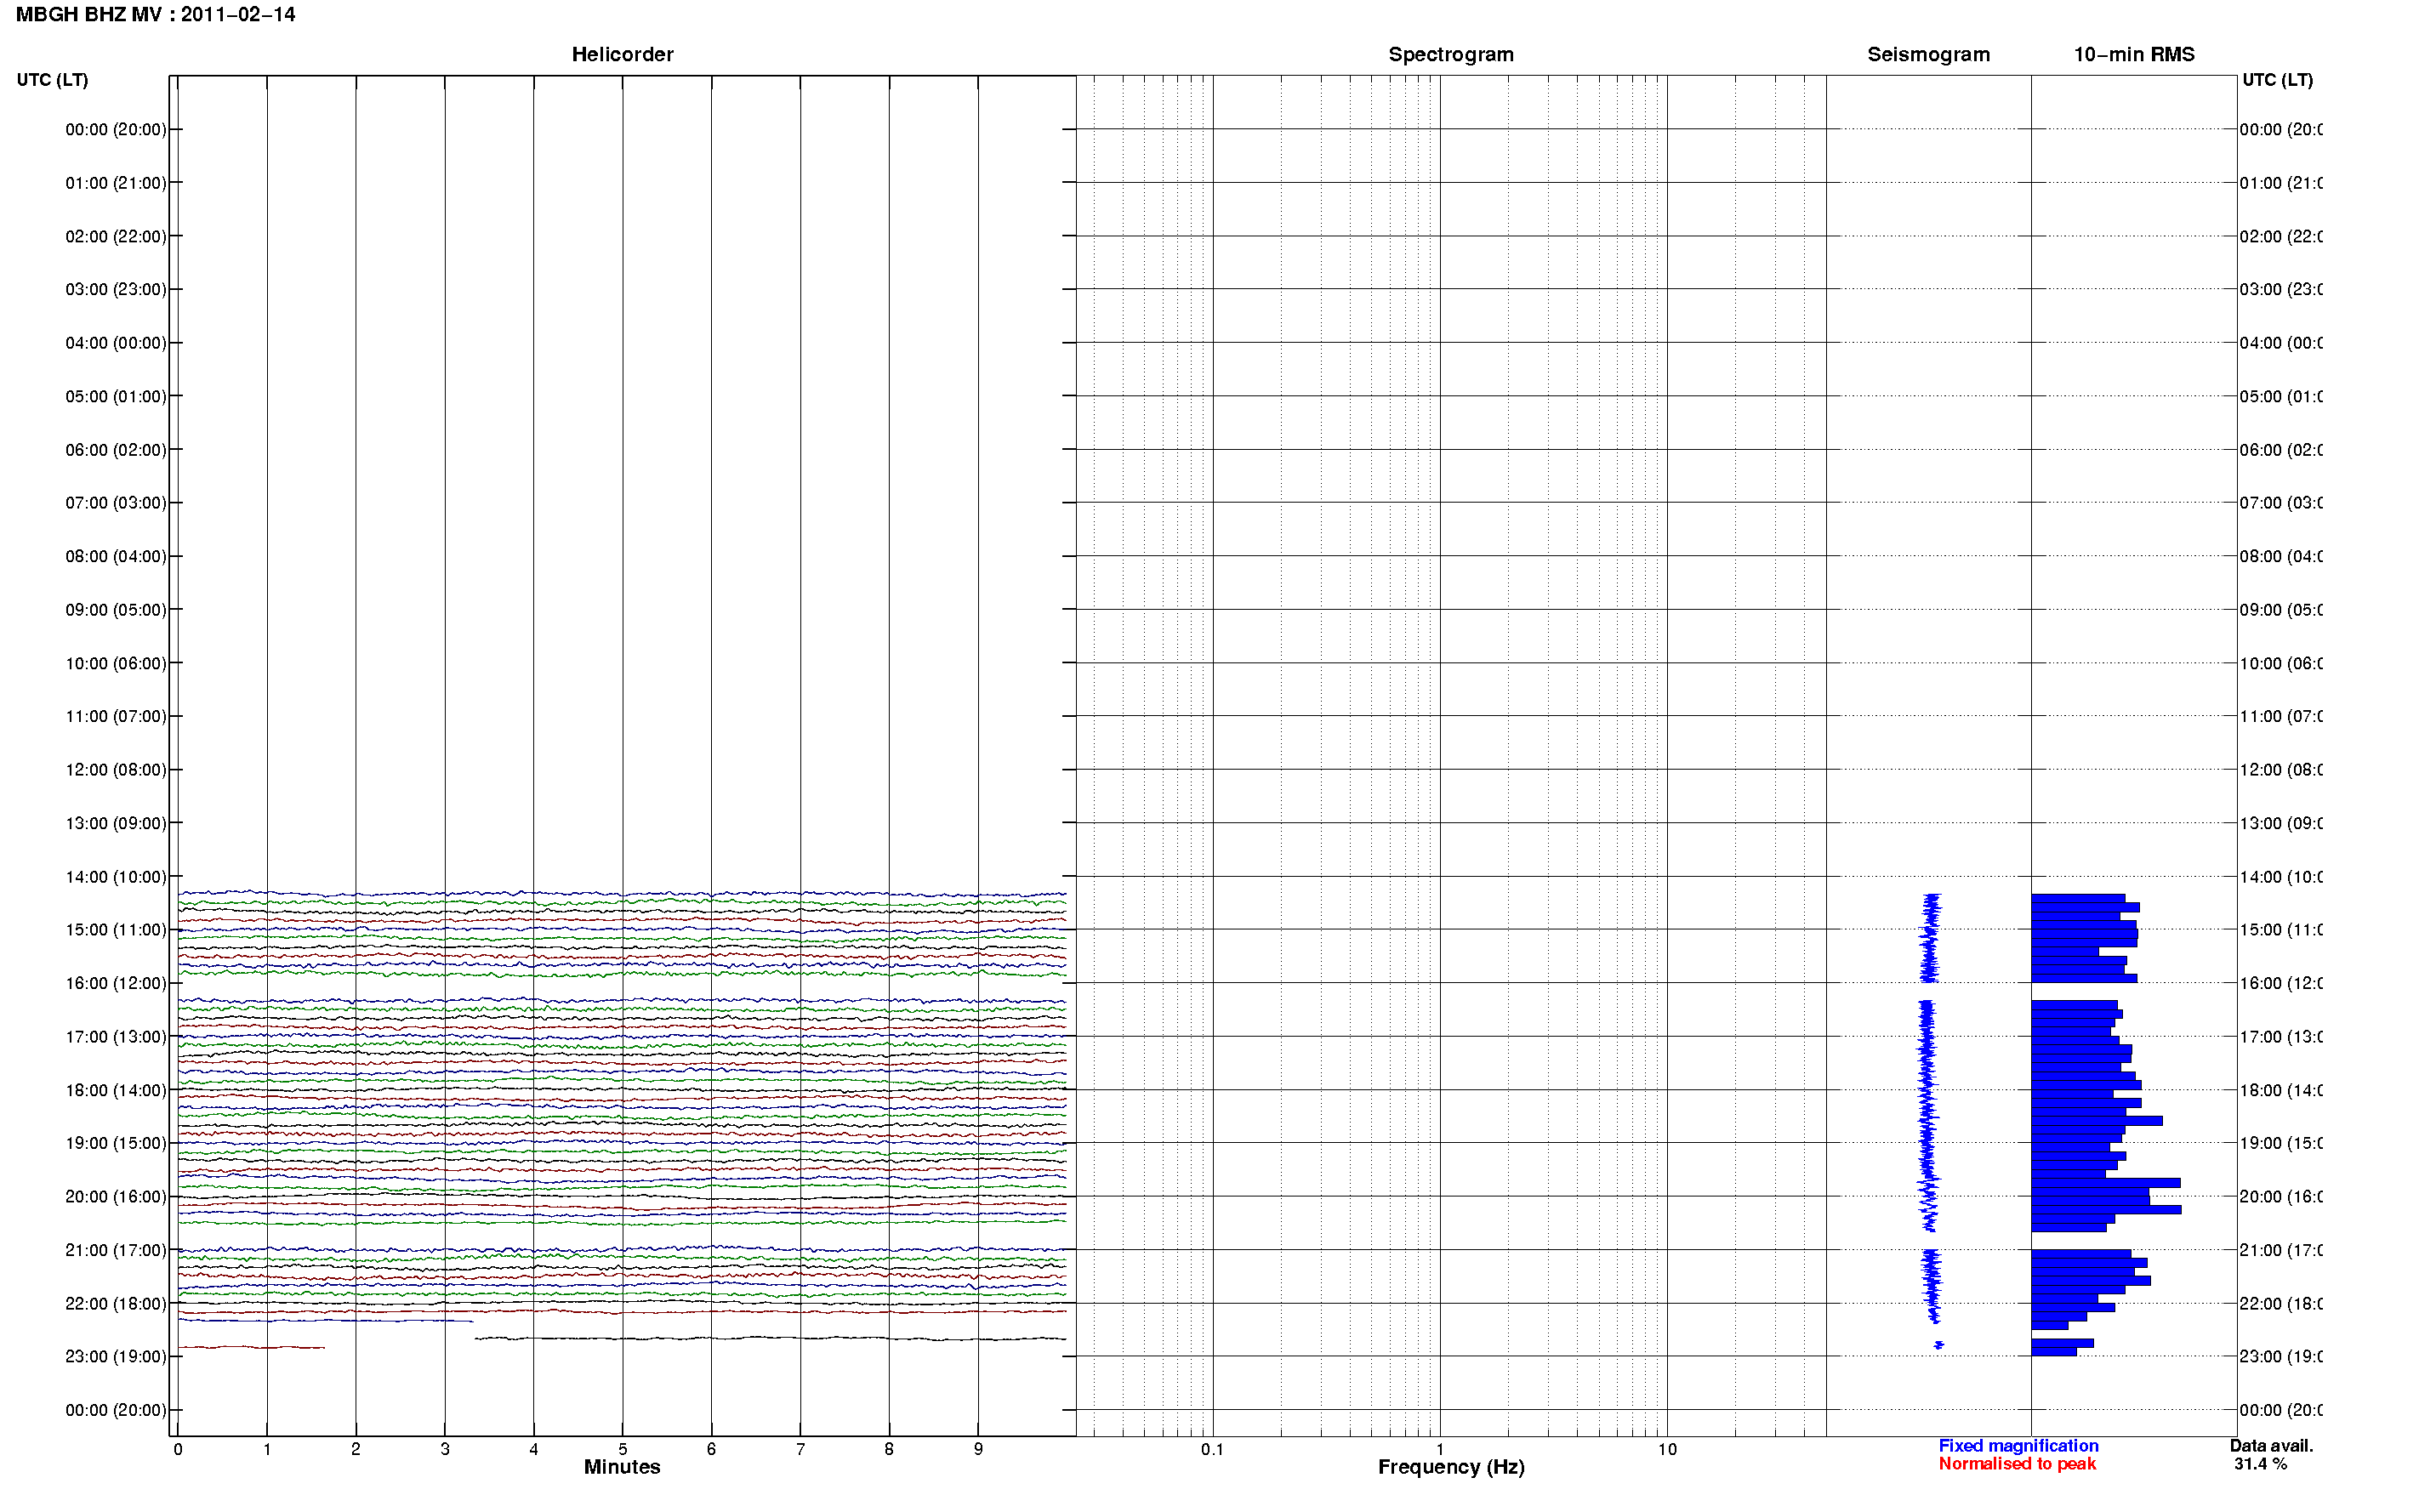Click the '10-min RMS' panel heading
The width and height of the screenshot is (2419, 1512).
click(x=2133, y=54)
